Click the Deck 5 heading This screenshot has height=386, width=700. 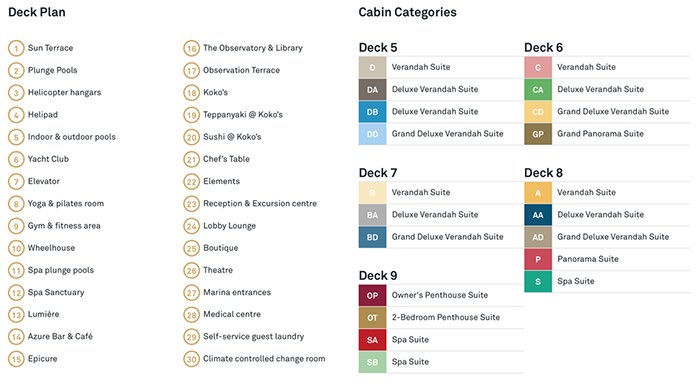pos(378,48)
